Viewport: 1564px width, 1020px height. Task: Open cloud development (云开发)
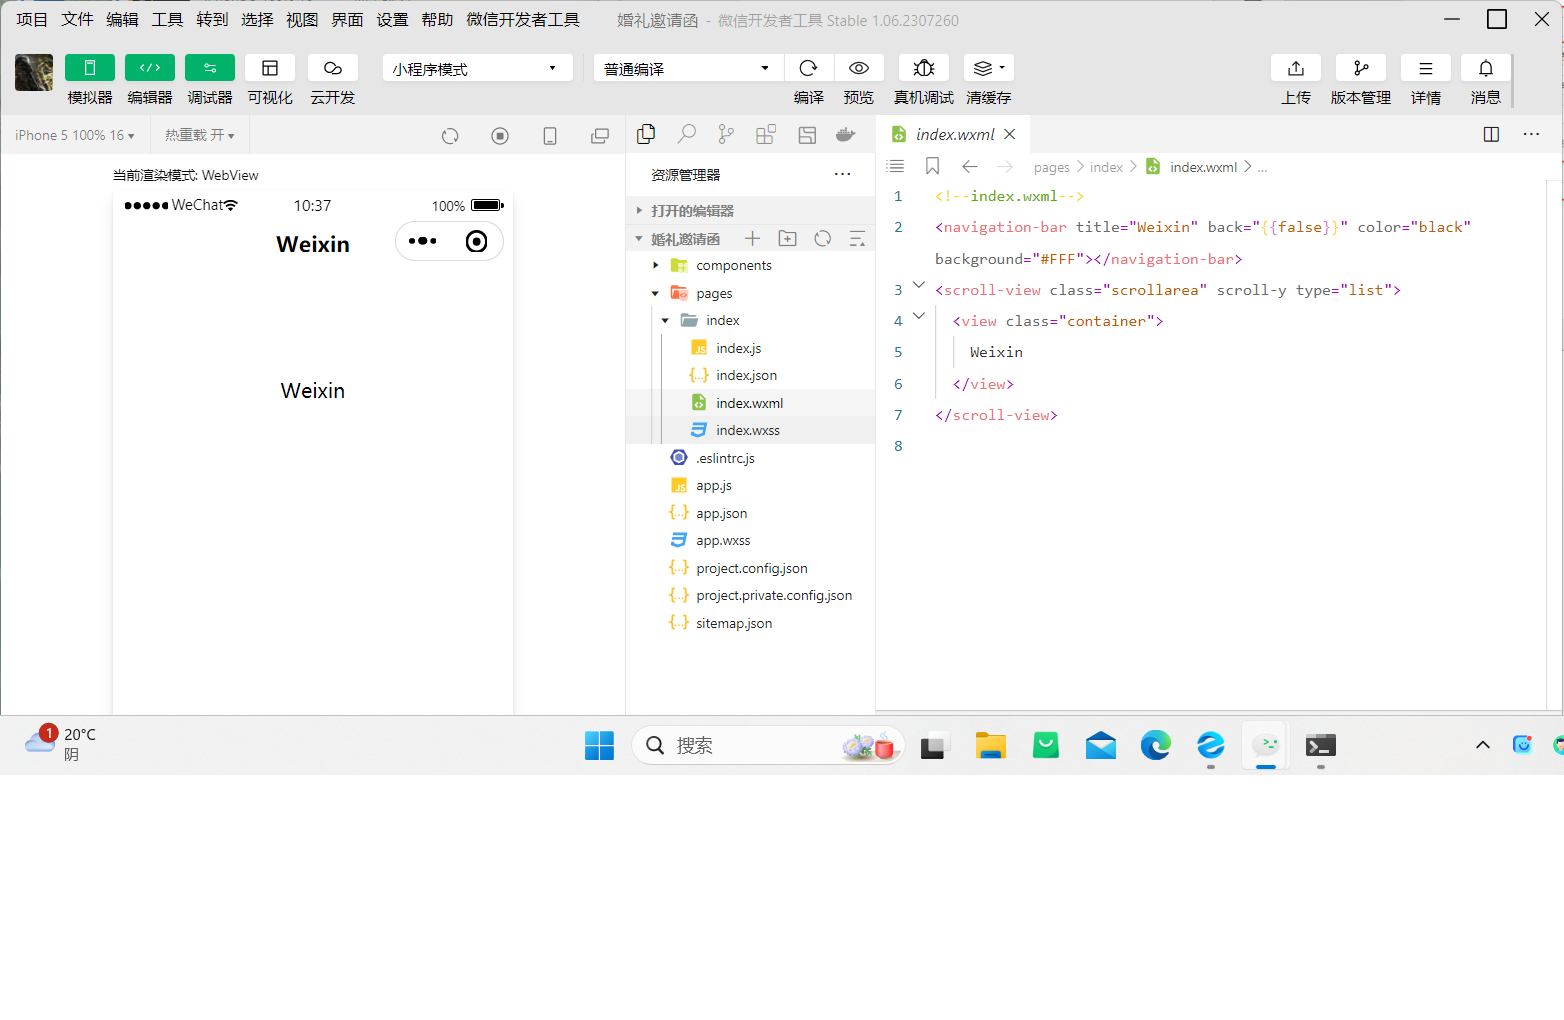tap(333, 68)
